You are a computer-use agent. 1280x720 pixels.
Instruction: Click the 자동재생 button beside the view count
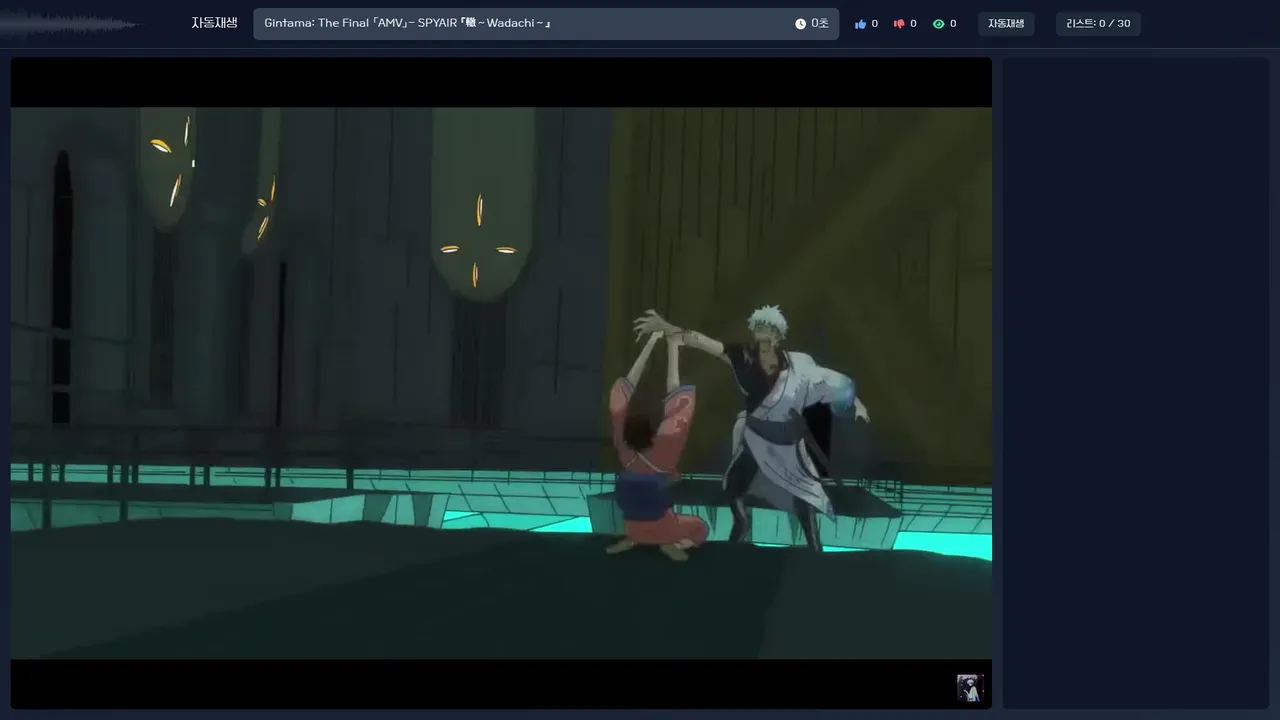click(x=1006, y=24)
